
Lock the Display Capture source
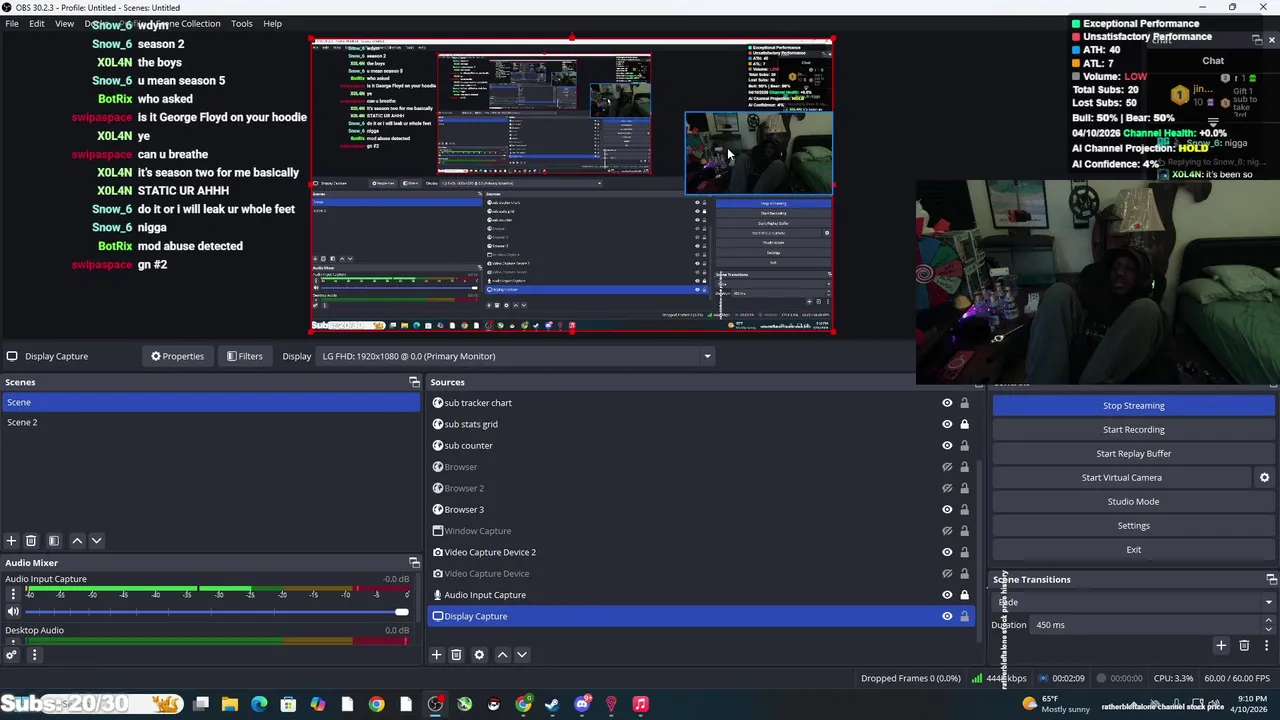[964, 616]
